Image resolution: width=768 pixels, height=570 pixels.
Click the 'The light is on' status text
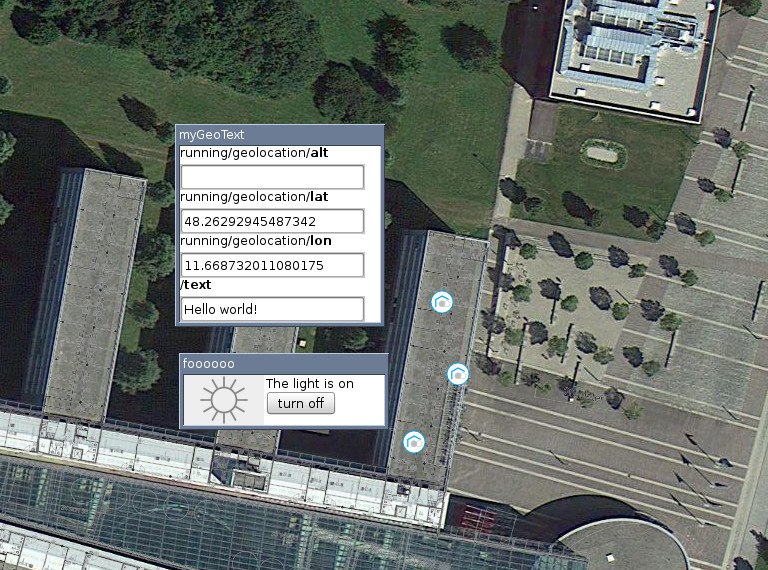coord(310,383)
